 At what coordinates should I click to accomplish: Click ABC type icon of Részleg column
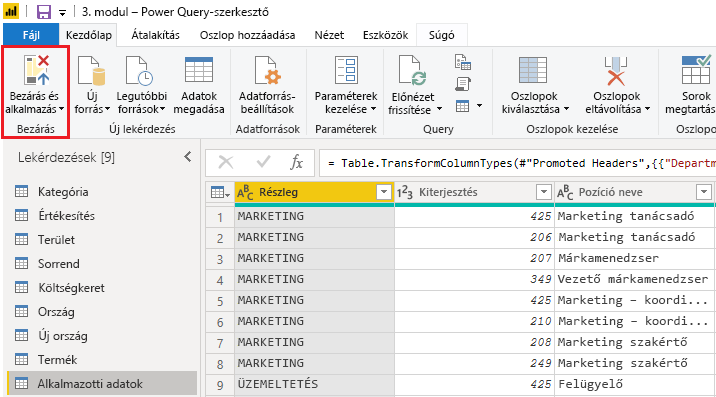pyautogui.click(x=245, y=193)
